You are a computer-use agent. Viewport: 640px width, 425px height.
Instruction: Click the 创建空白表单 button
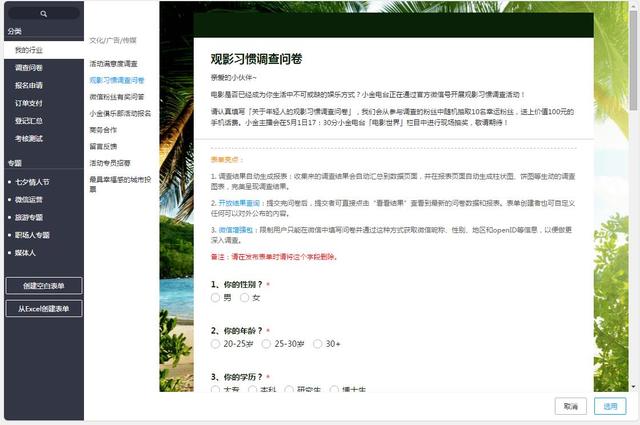pos(44,286)
